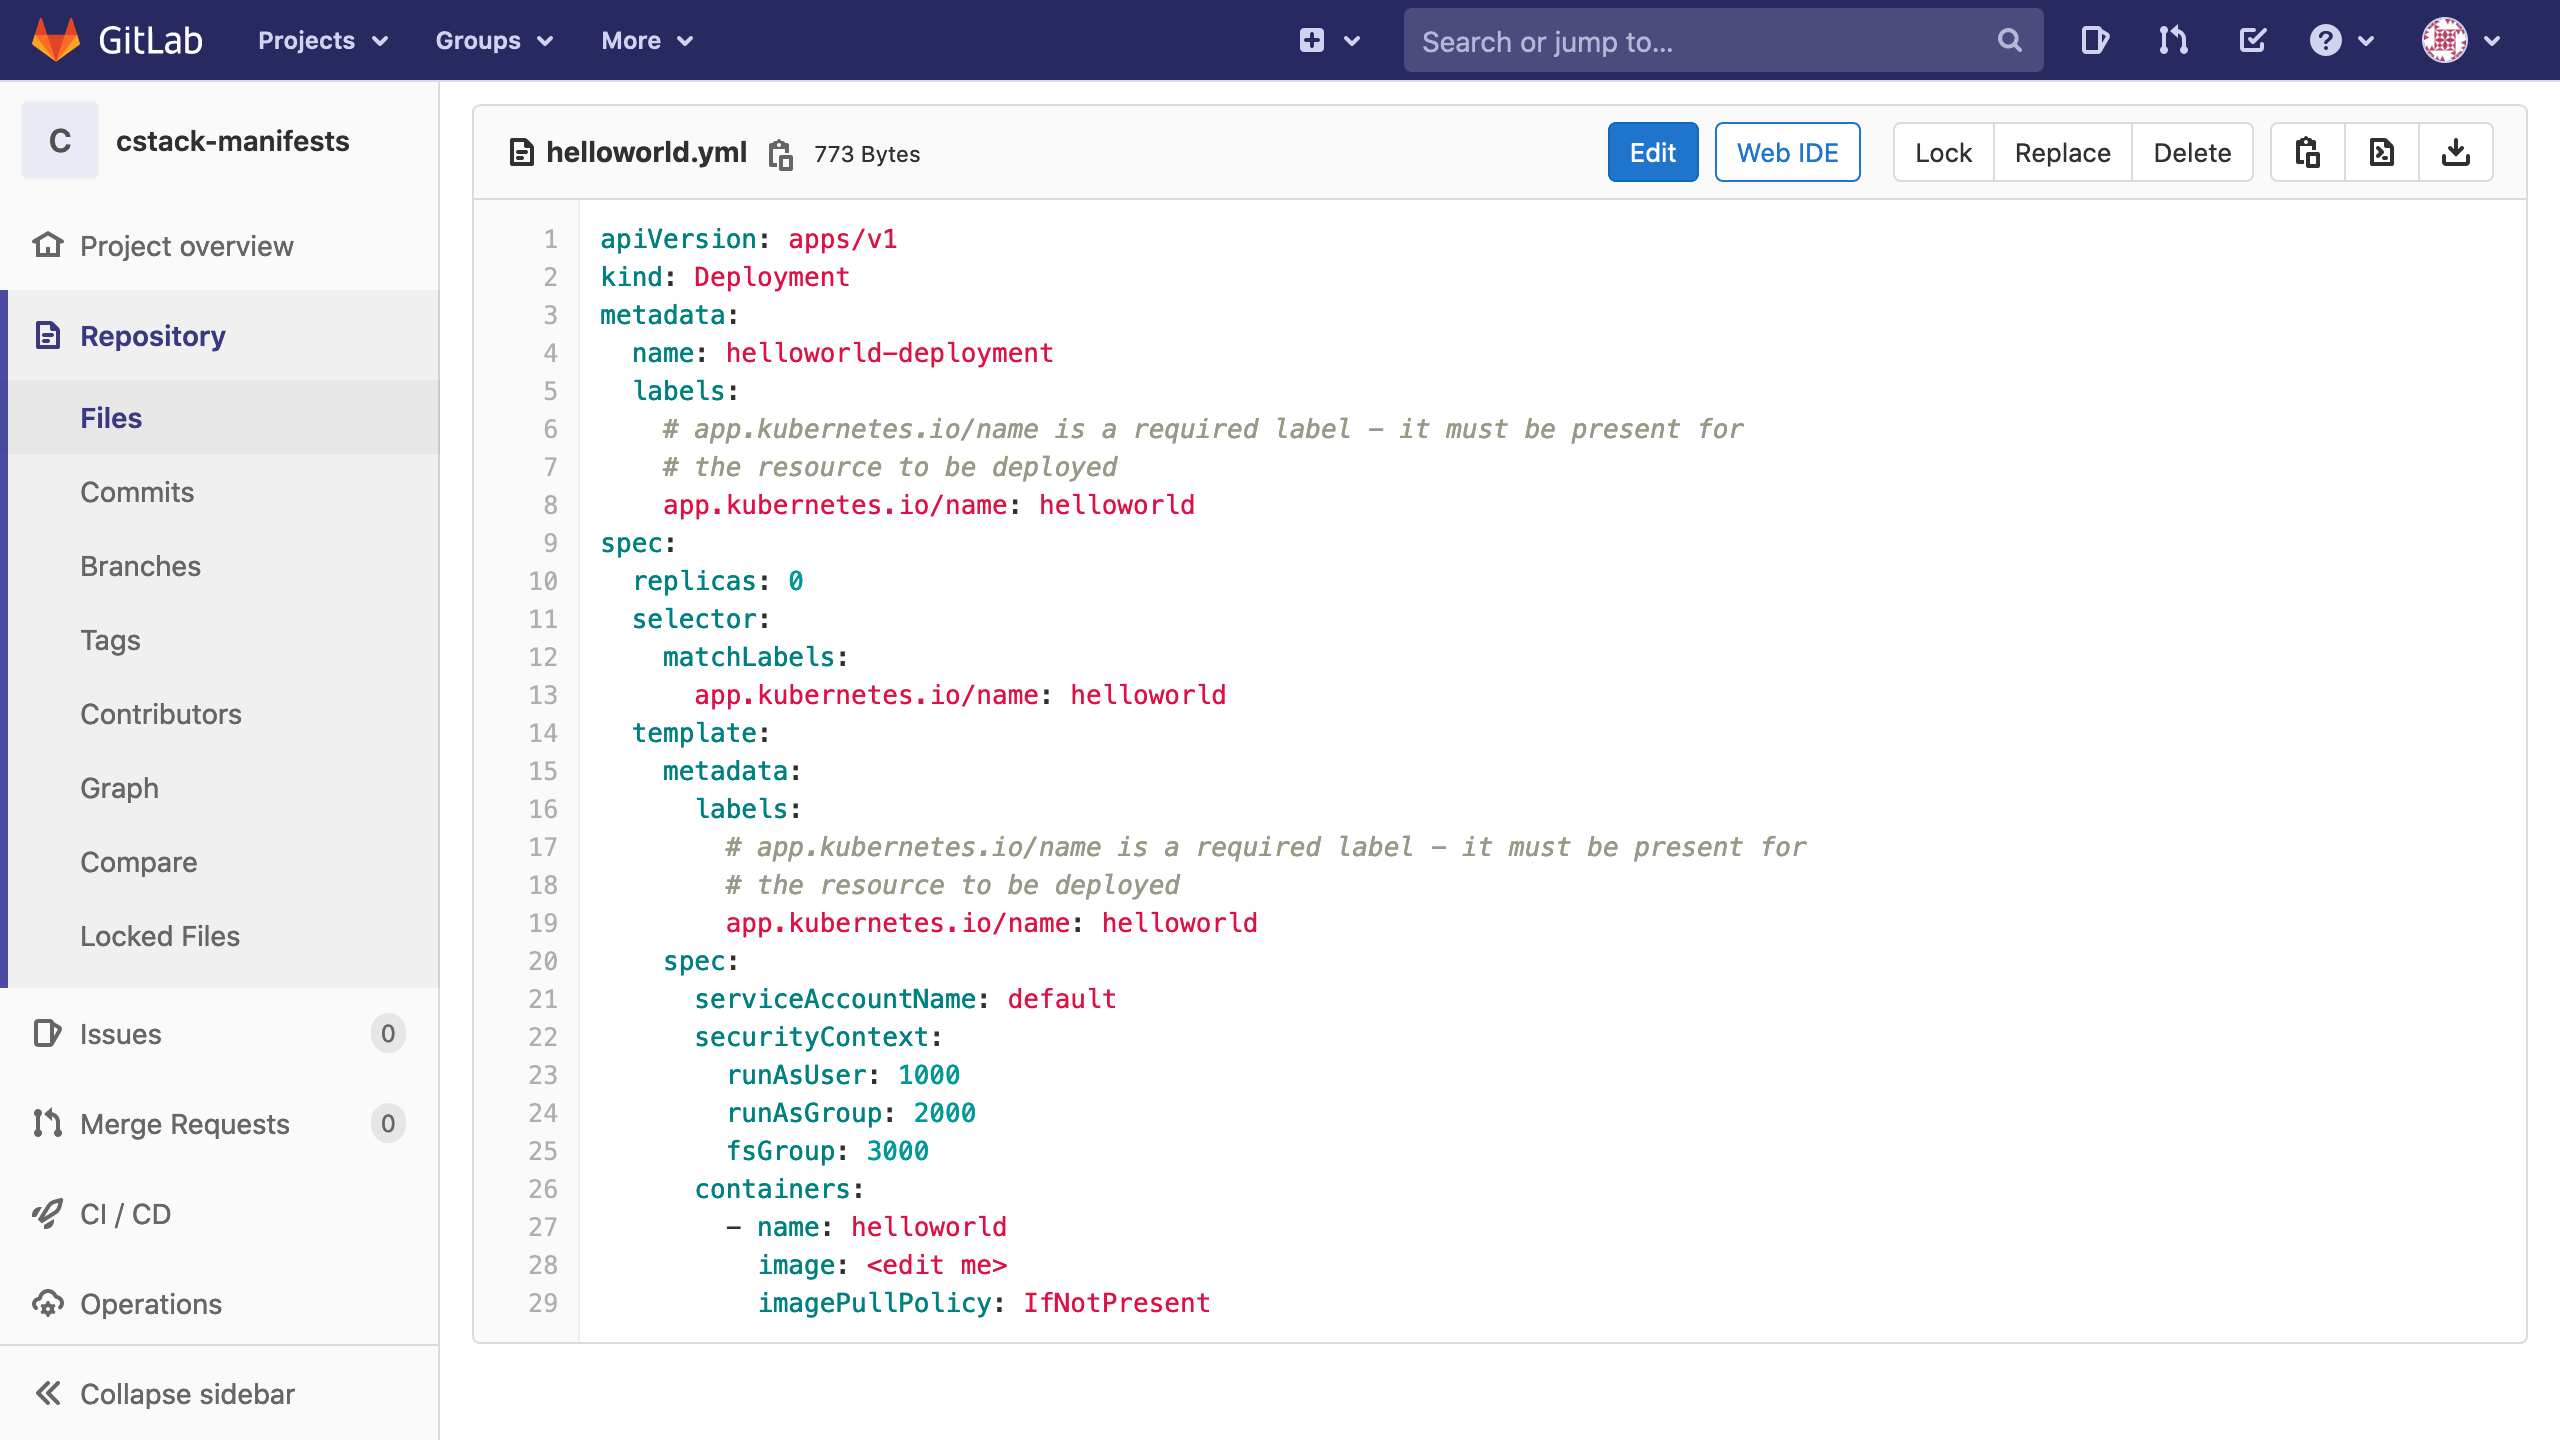Open the To-Do list checkmark icon
Screen dimensions: 2560x1440
(2252, 40)
